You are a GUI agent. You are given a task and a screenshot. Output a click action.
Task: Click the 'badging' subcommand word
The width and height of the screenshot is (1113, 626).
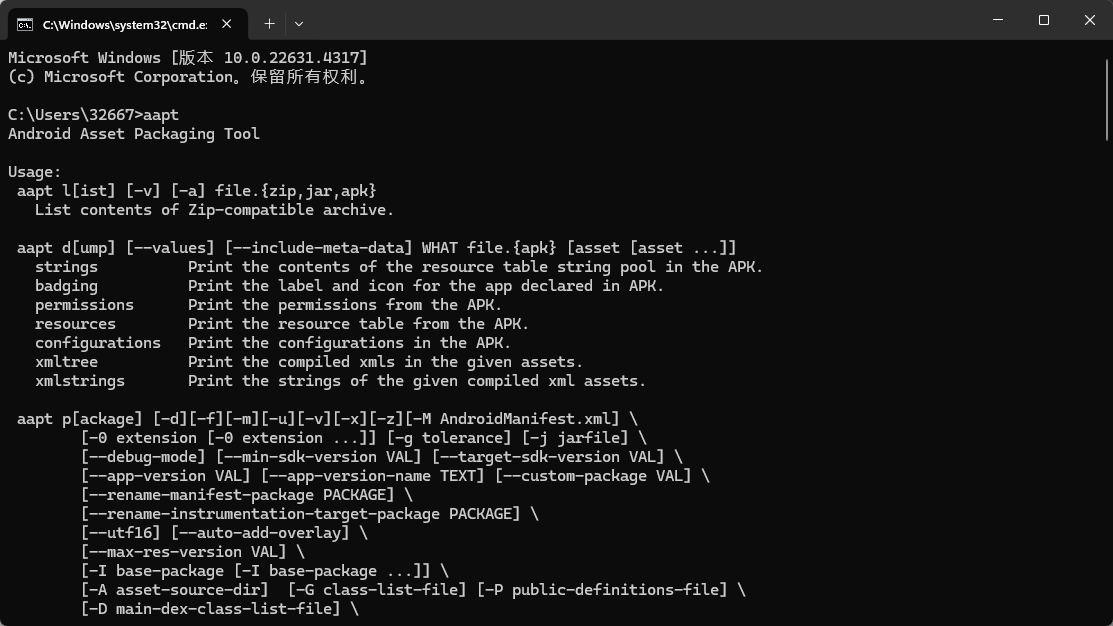pos(66,286)
